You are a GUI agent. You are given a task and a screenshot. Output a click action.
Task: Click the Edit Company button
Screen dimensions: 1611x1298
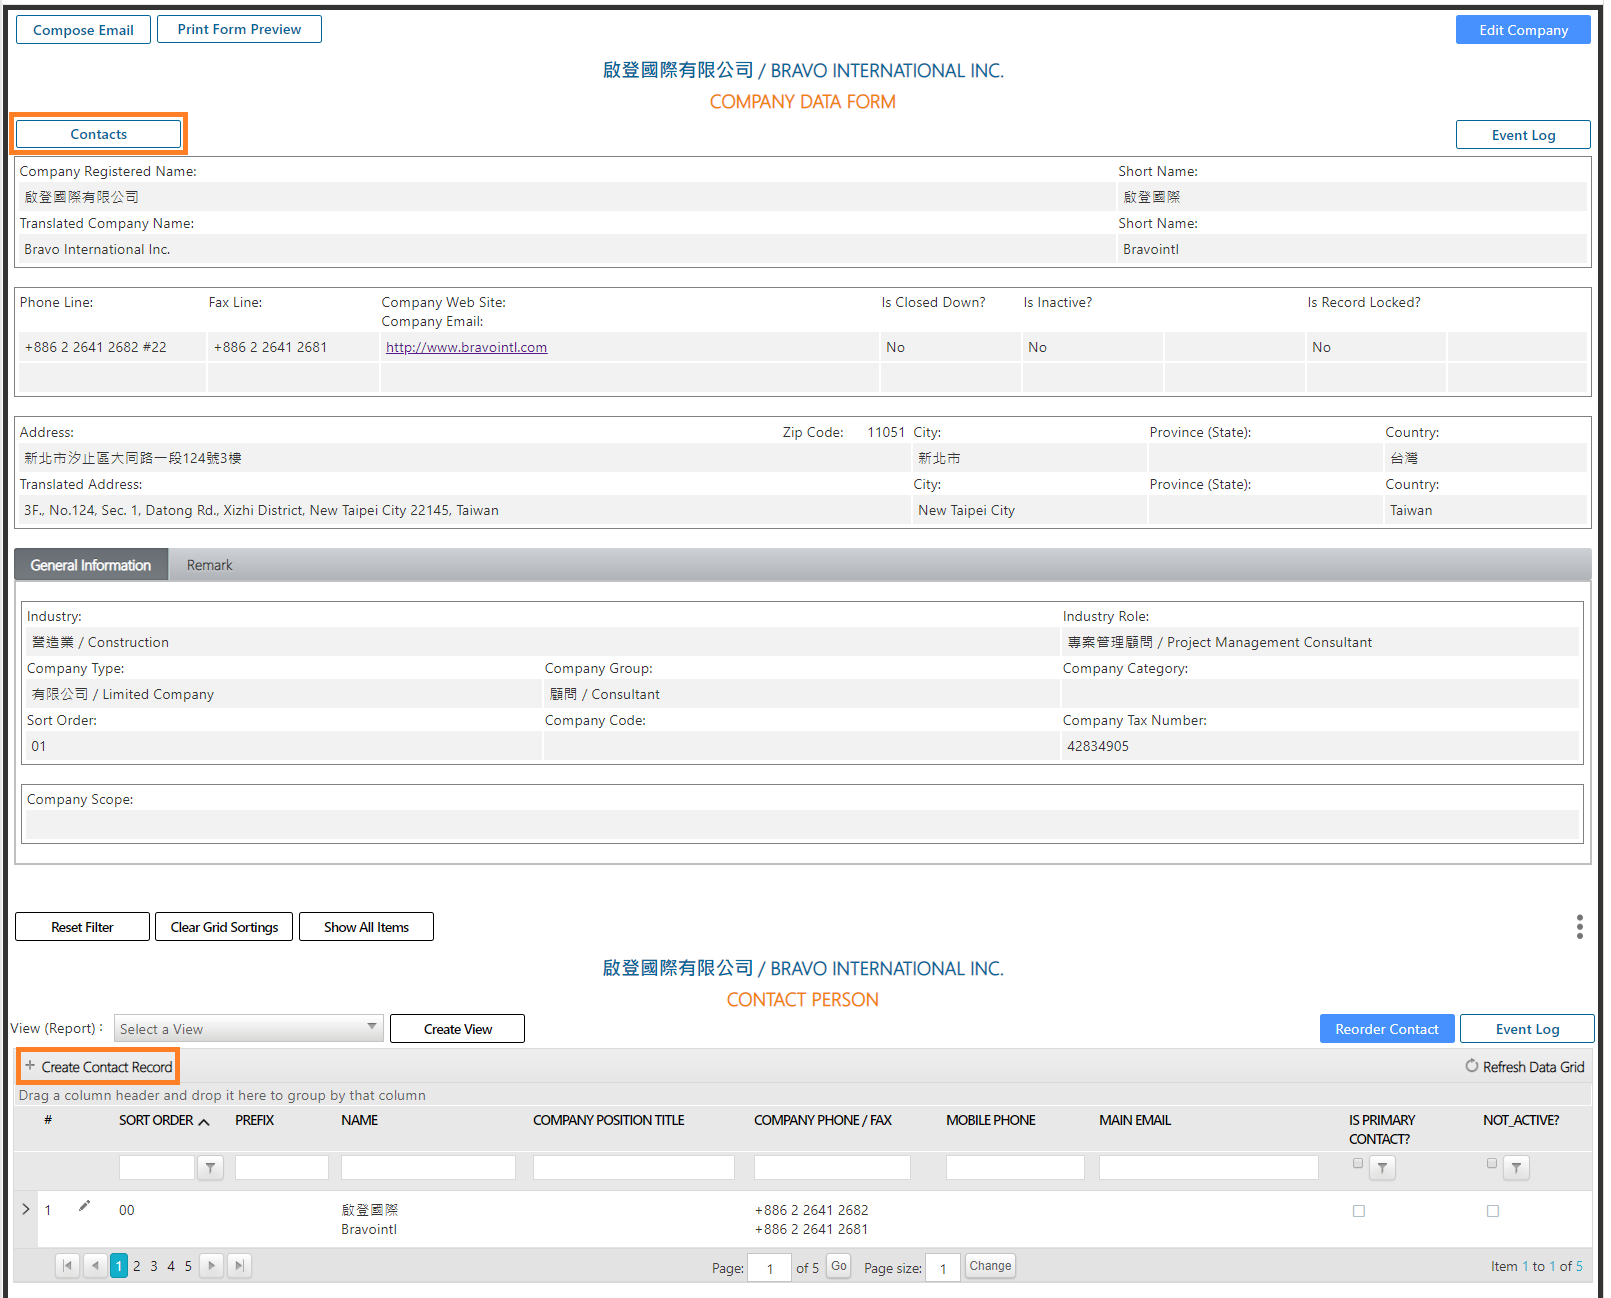[1522, 30]
